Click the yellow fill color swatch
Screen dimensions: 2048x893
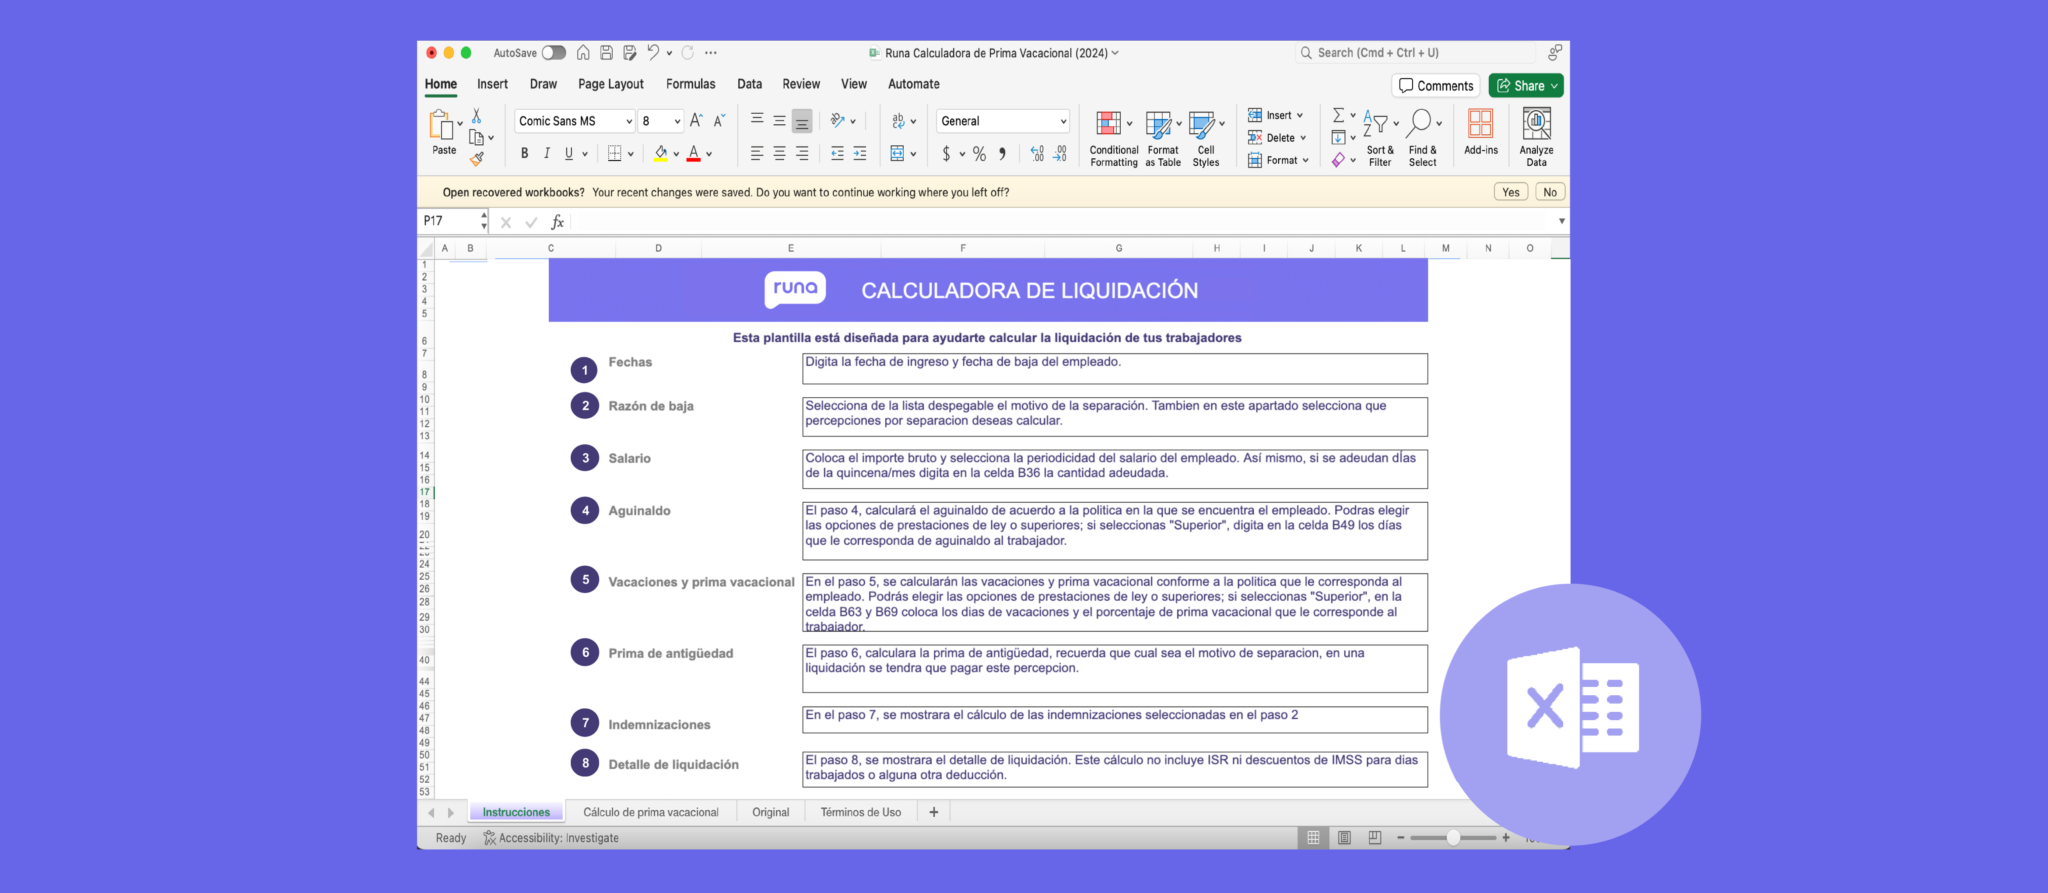click(660, 153)
